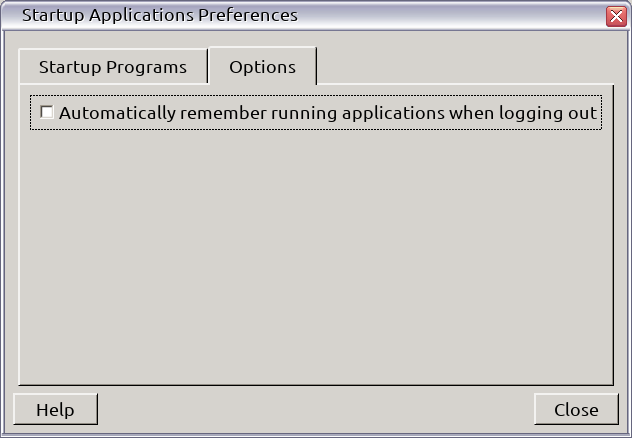Viewport: 632px width, 438px height.
Task: Click the red X icon in the title bar
Action: (616, 16)
